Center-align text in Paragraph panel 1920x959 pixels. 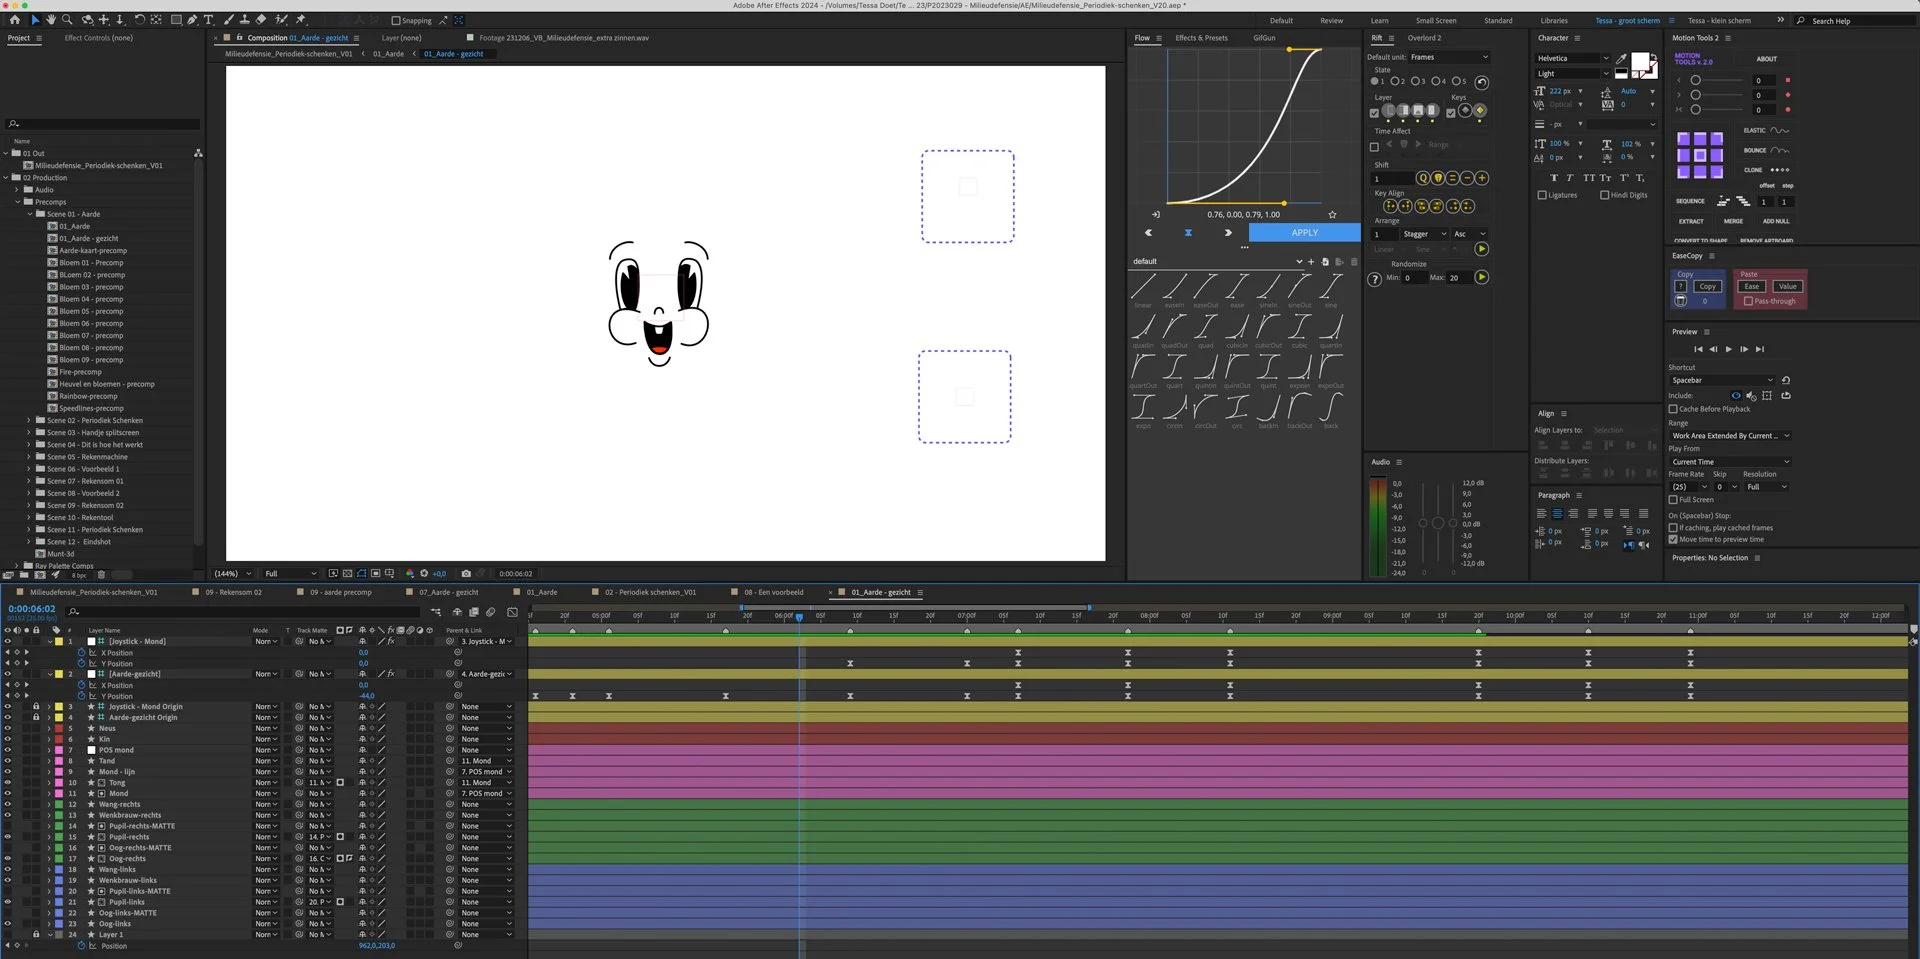(1557, 514)
